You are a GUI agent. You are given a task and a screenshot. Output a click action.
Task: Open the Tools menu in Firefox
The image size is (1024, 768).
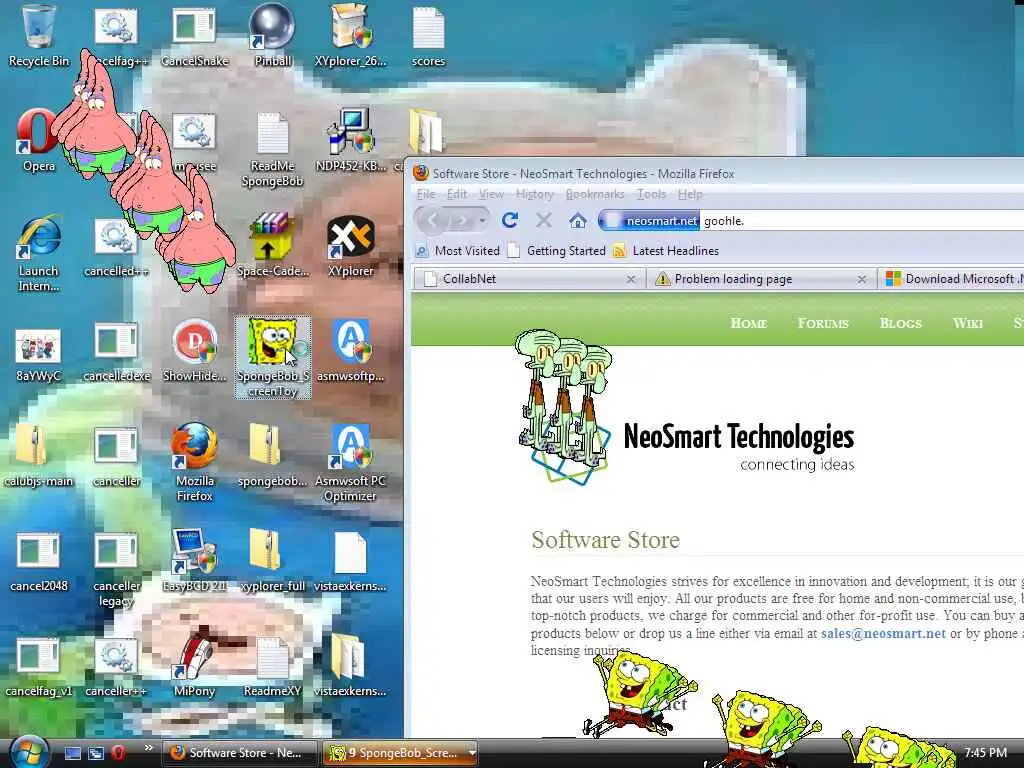pos(651,194)
